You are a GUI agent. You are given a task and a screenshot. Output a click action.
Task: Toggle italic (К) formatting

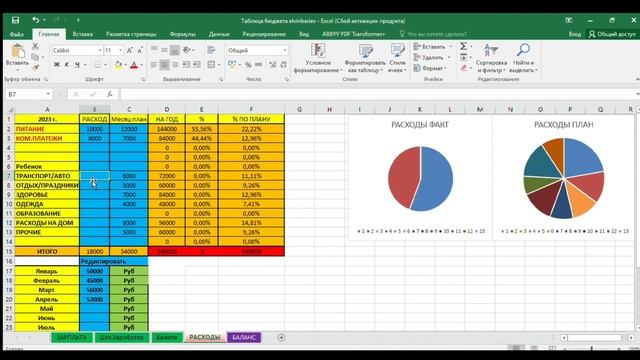pos(67,64)
